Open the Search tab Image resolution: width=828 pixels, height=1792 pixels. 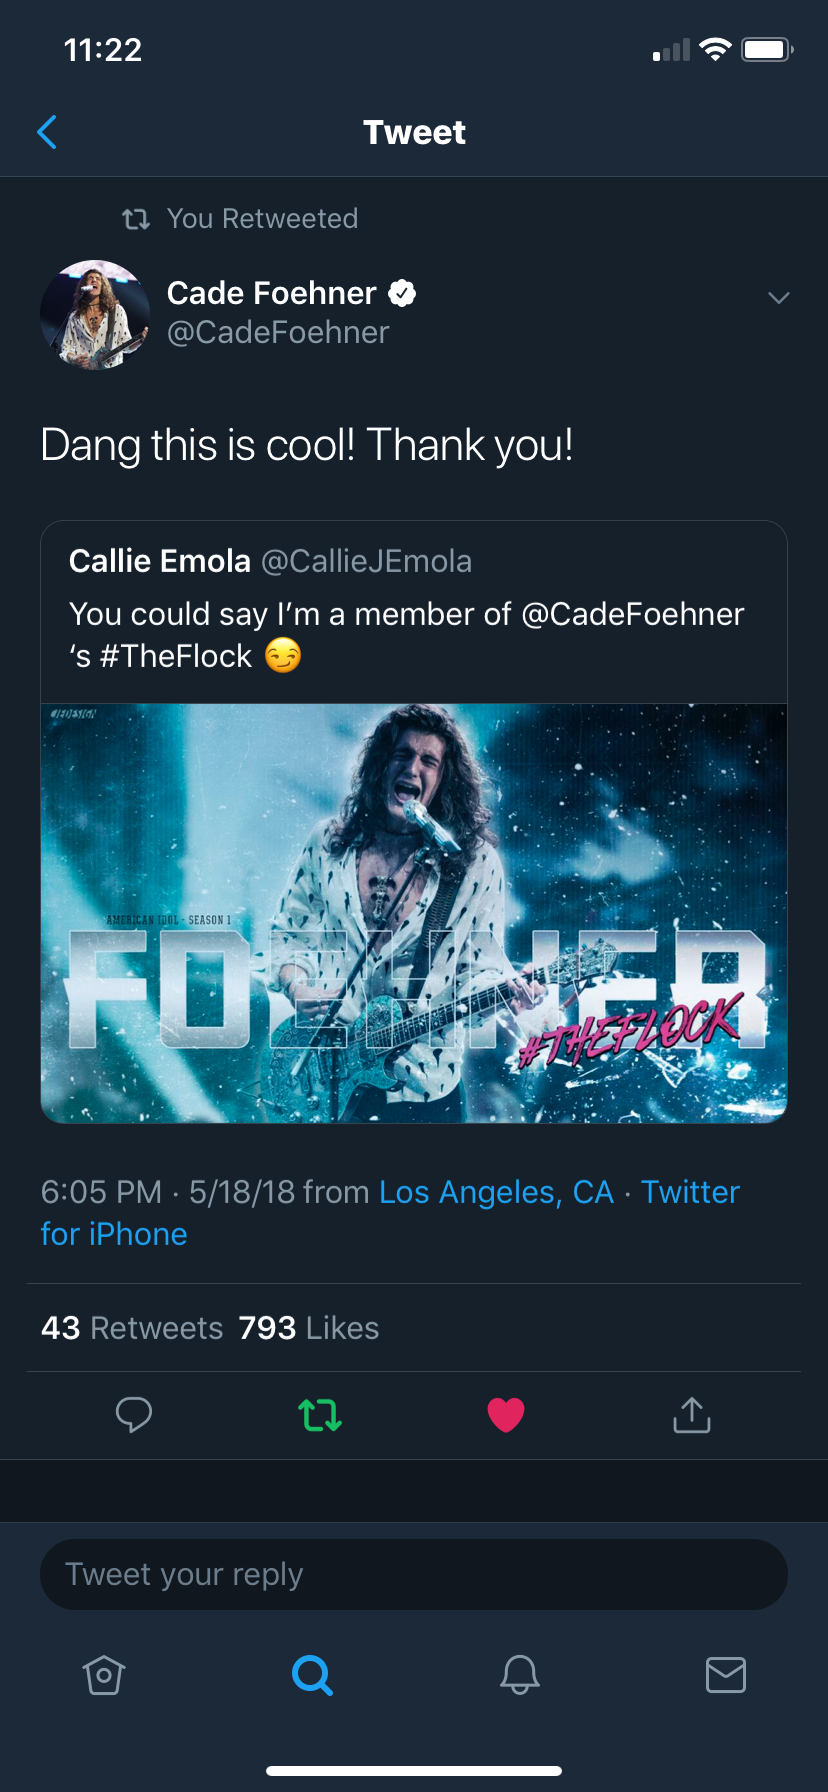click(312, 1675)
